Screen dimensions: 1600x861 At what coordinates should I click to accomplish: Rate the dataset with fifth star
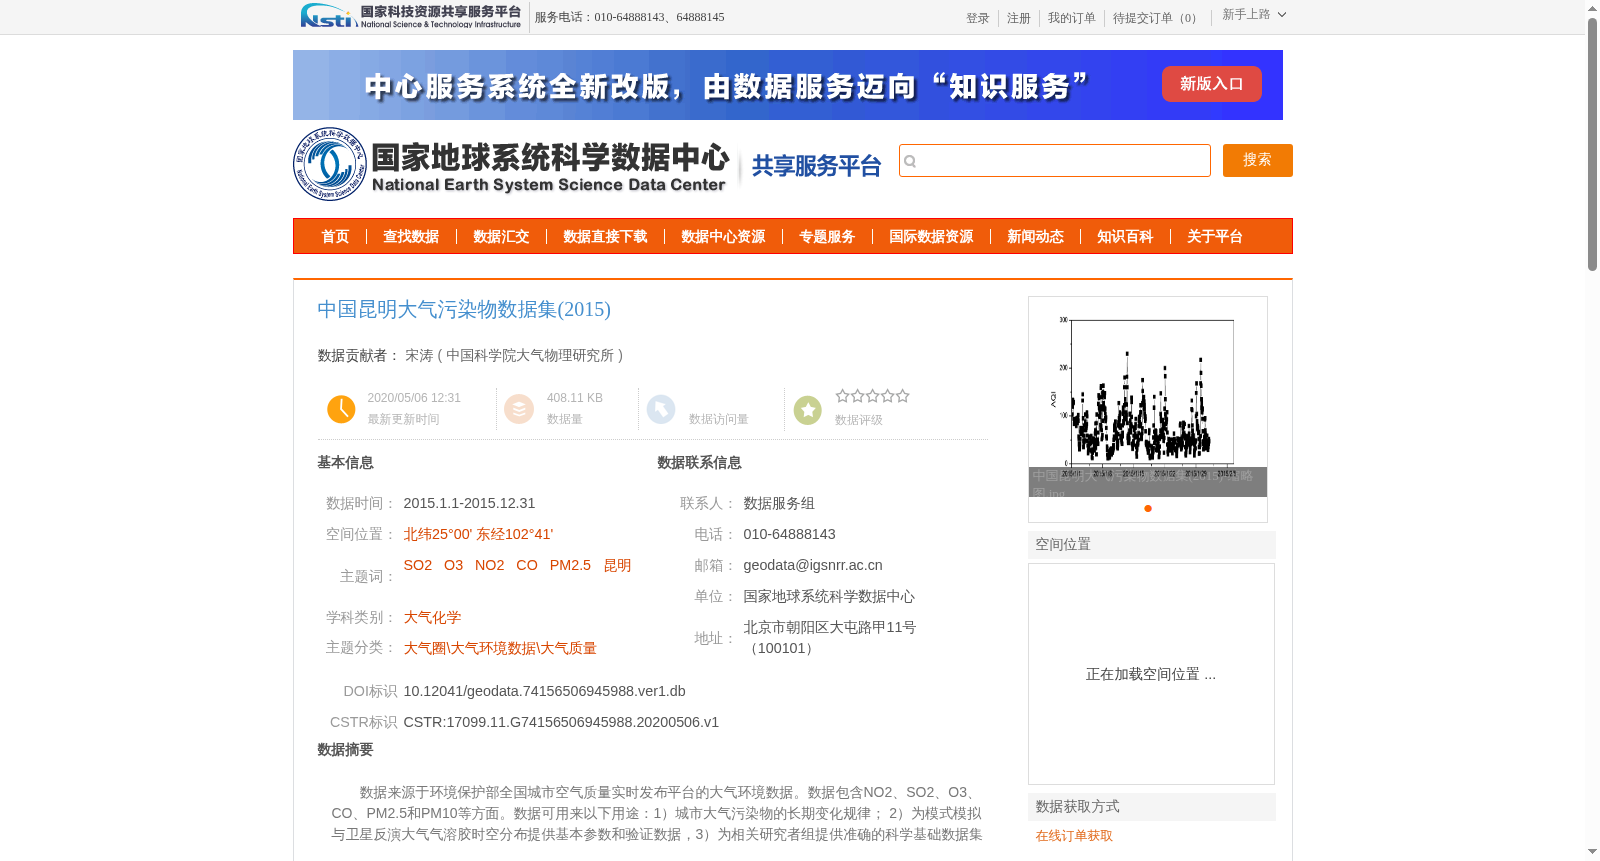coord(903,396)
